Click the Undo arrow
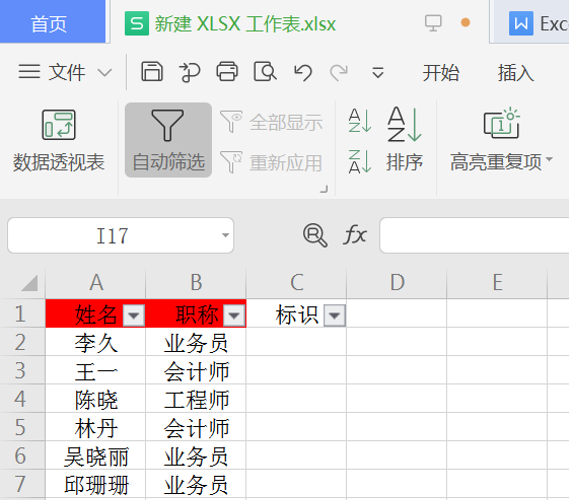 tap(303, 72)
